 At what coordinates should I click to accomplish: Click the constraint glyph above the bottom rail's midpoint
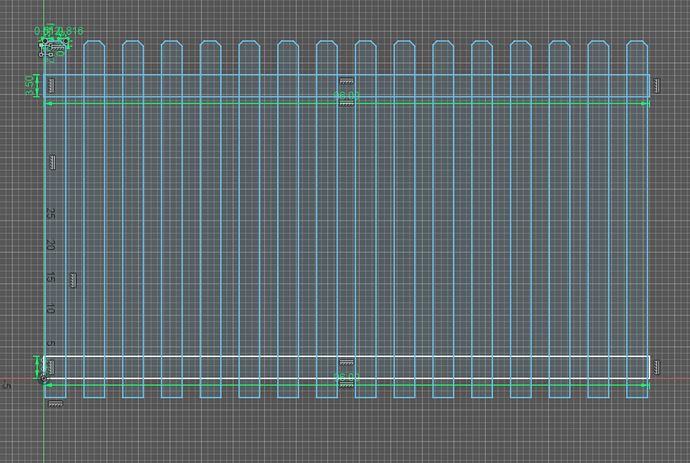click(x=346, y=361)
